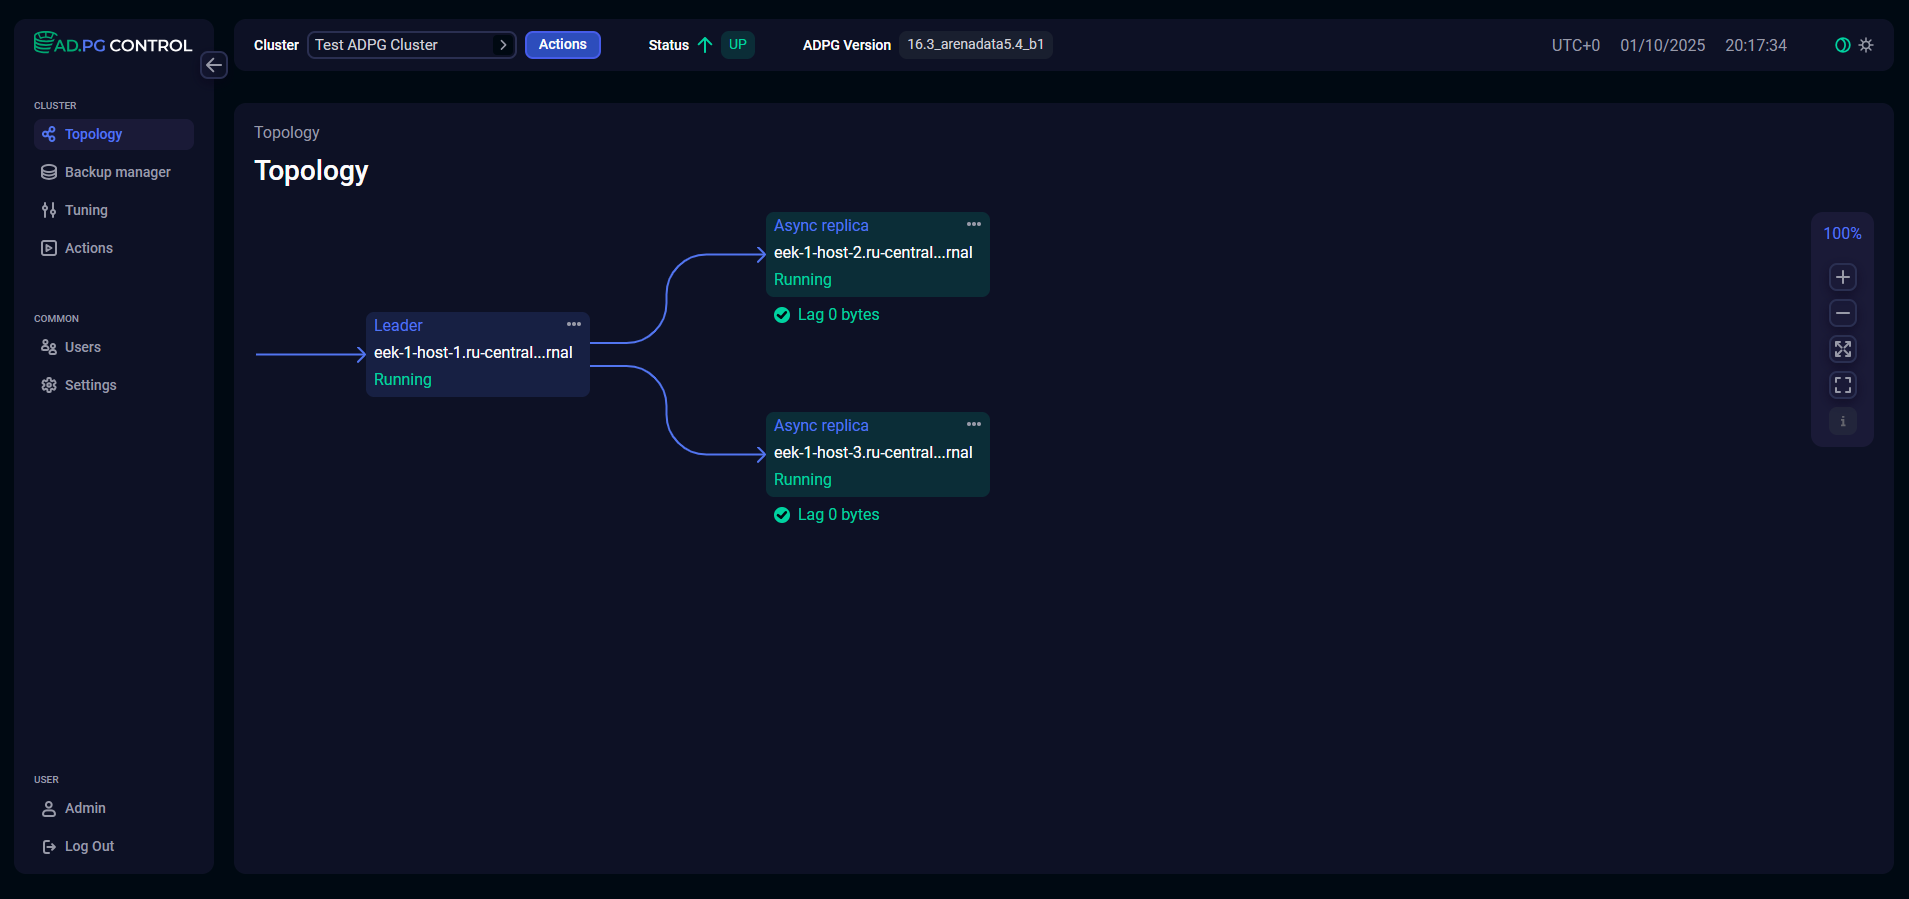Collapse the sidebar with the back arrow
Screen dimensions: 1909x899
point(214,65)
